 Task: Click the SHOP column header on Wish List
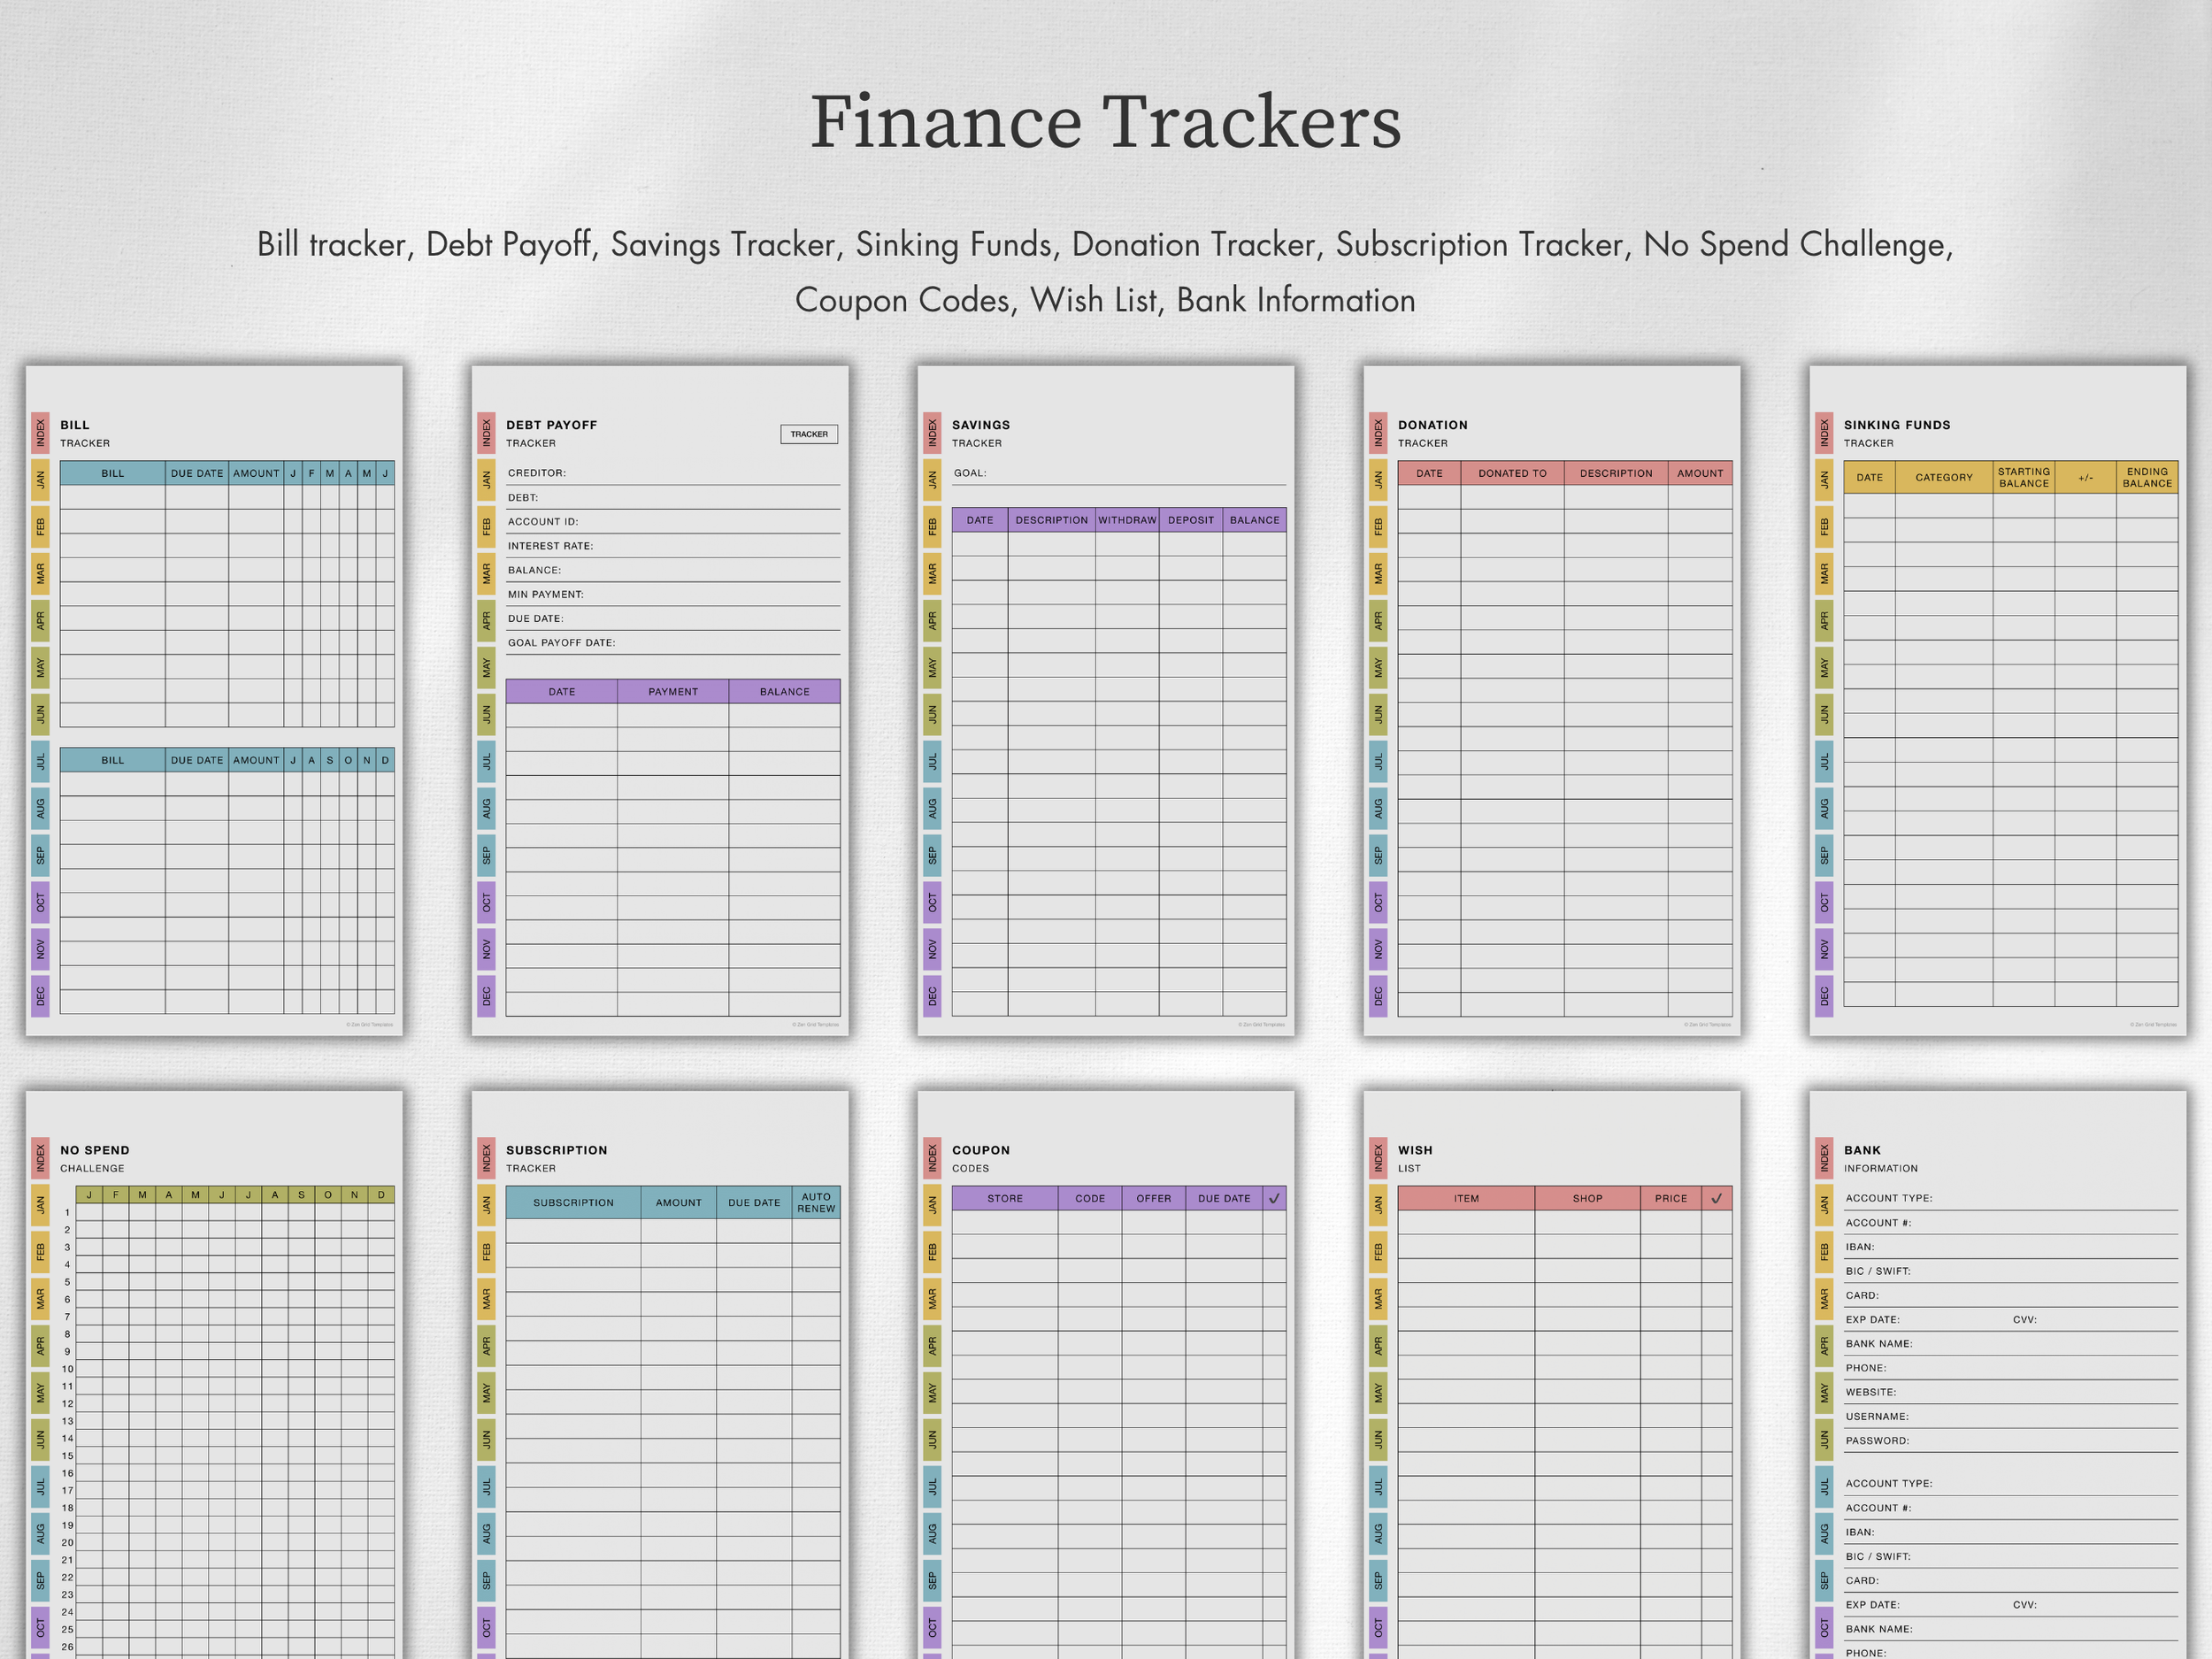1588,1198
